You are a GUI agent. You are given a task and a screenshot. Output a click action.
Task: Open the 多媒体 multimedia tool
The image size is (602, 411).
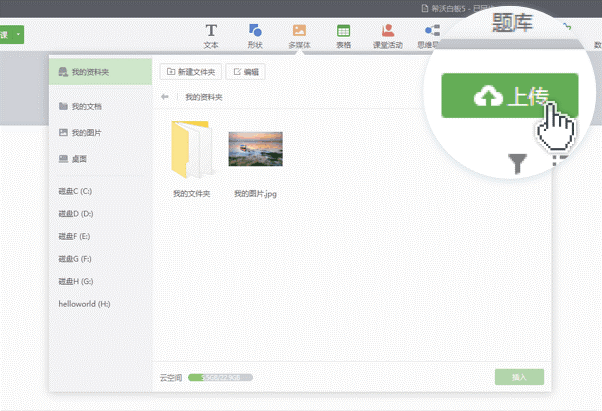(299, 36)
